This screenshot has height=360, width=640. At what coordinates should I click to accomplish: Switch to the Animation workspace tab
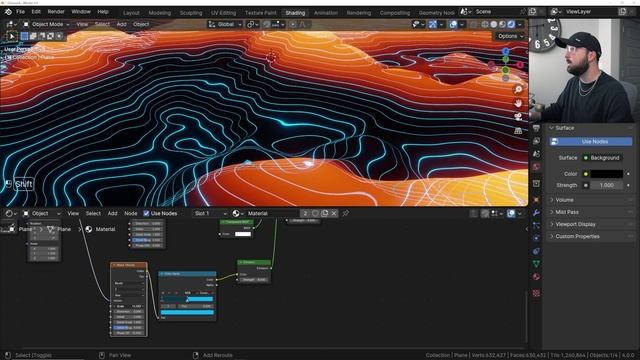pos(326,13)
